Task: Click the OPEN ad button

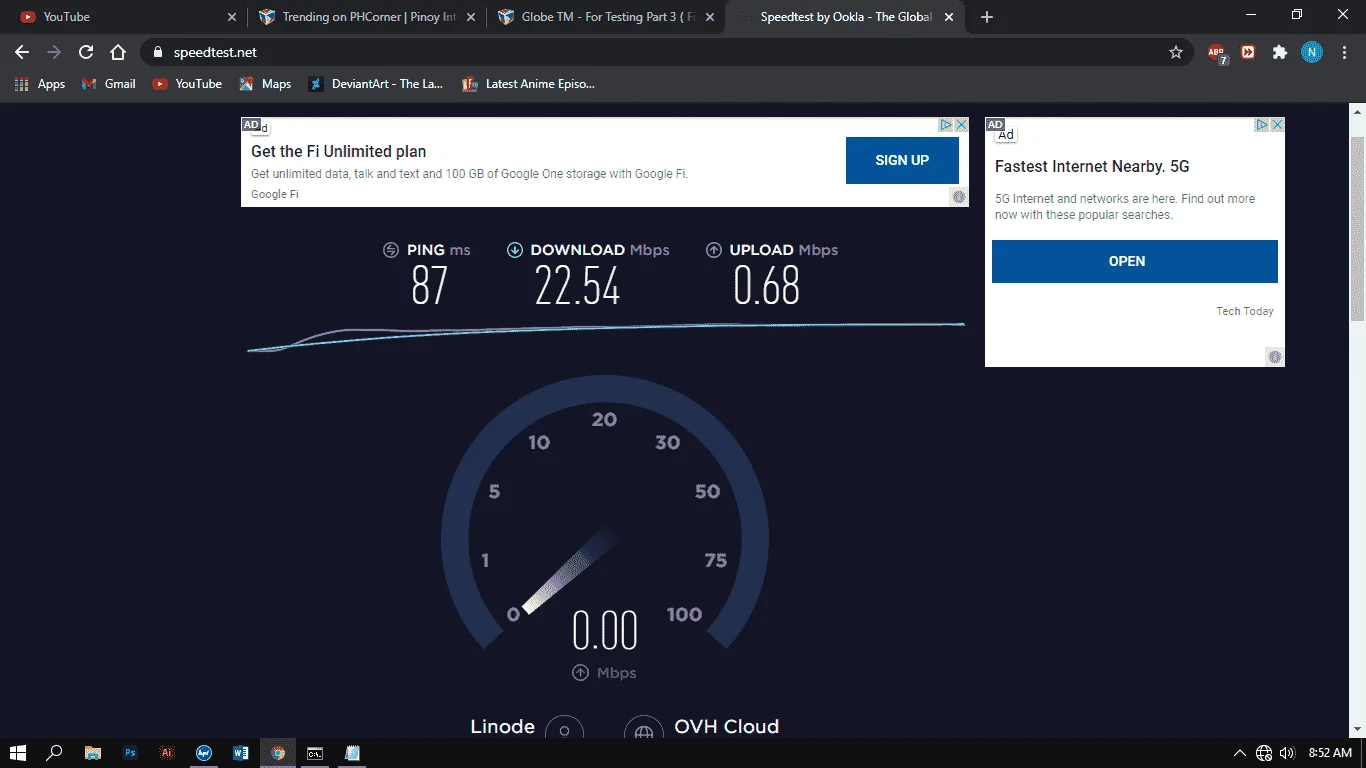Action: coord(1135,261)
